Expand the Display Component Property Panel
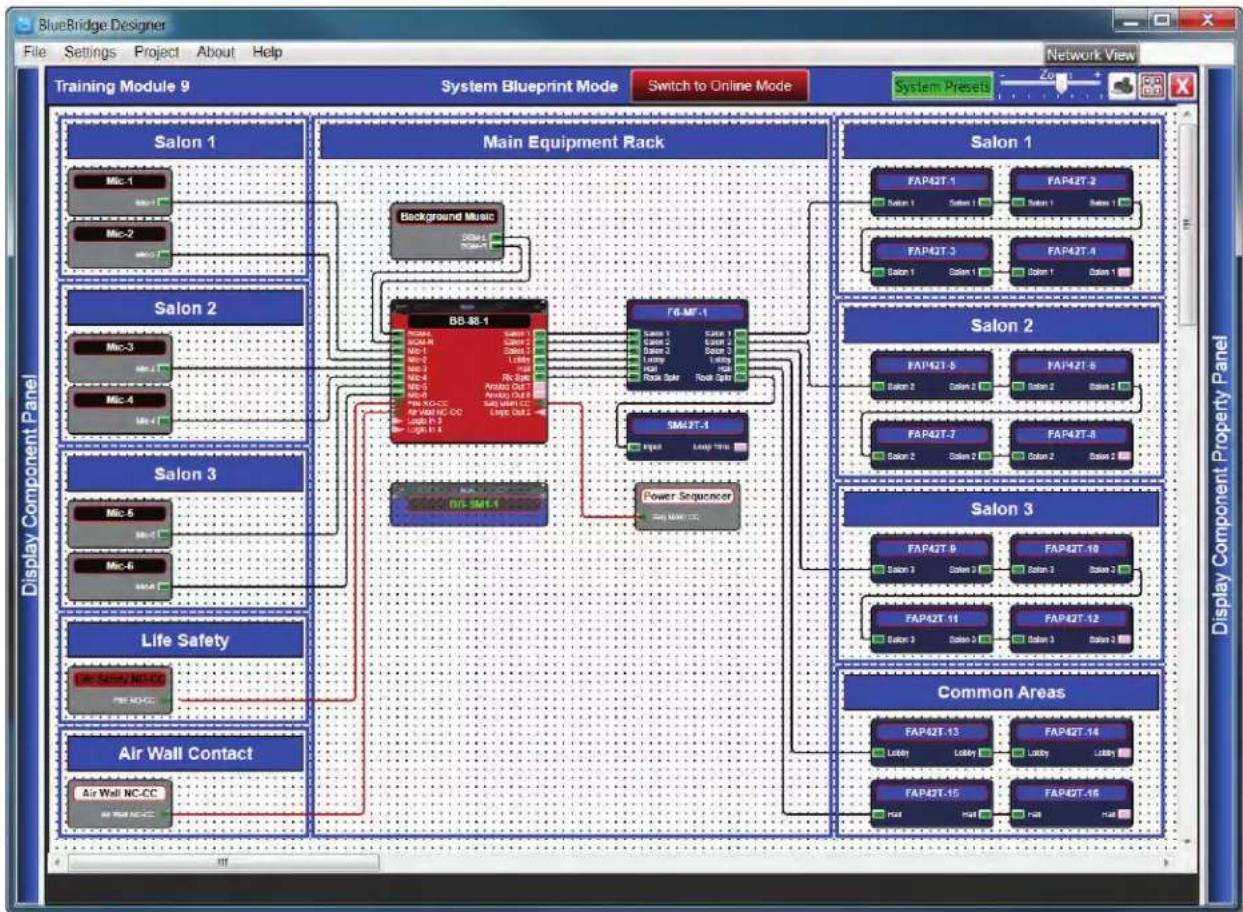Screen dimensions: 1243x912 point(1220,485)
